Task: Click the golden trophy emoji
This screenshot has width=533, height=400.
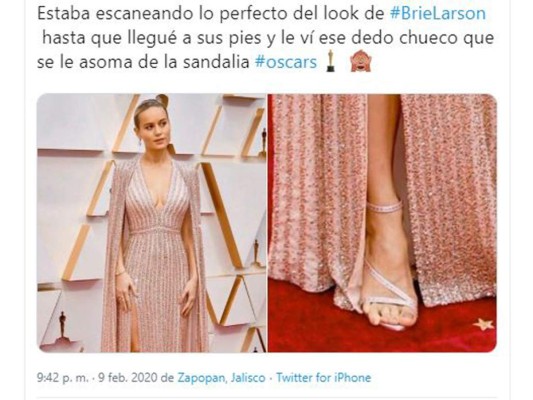Action: coord(329,61)
